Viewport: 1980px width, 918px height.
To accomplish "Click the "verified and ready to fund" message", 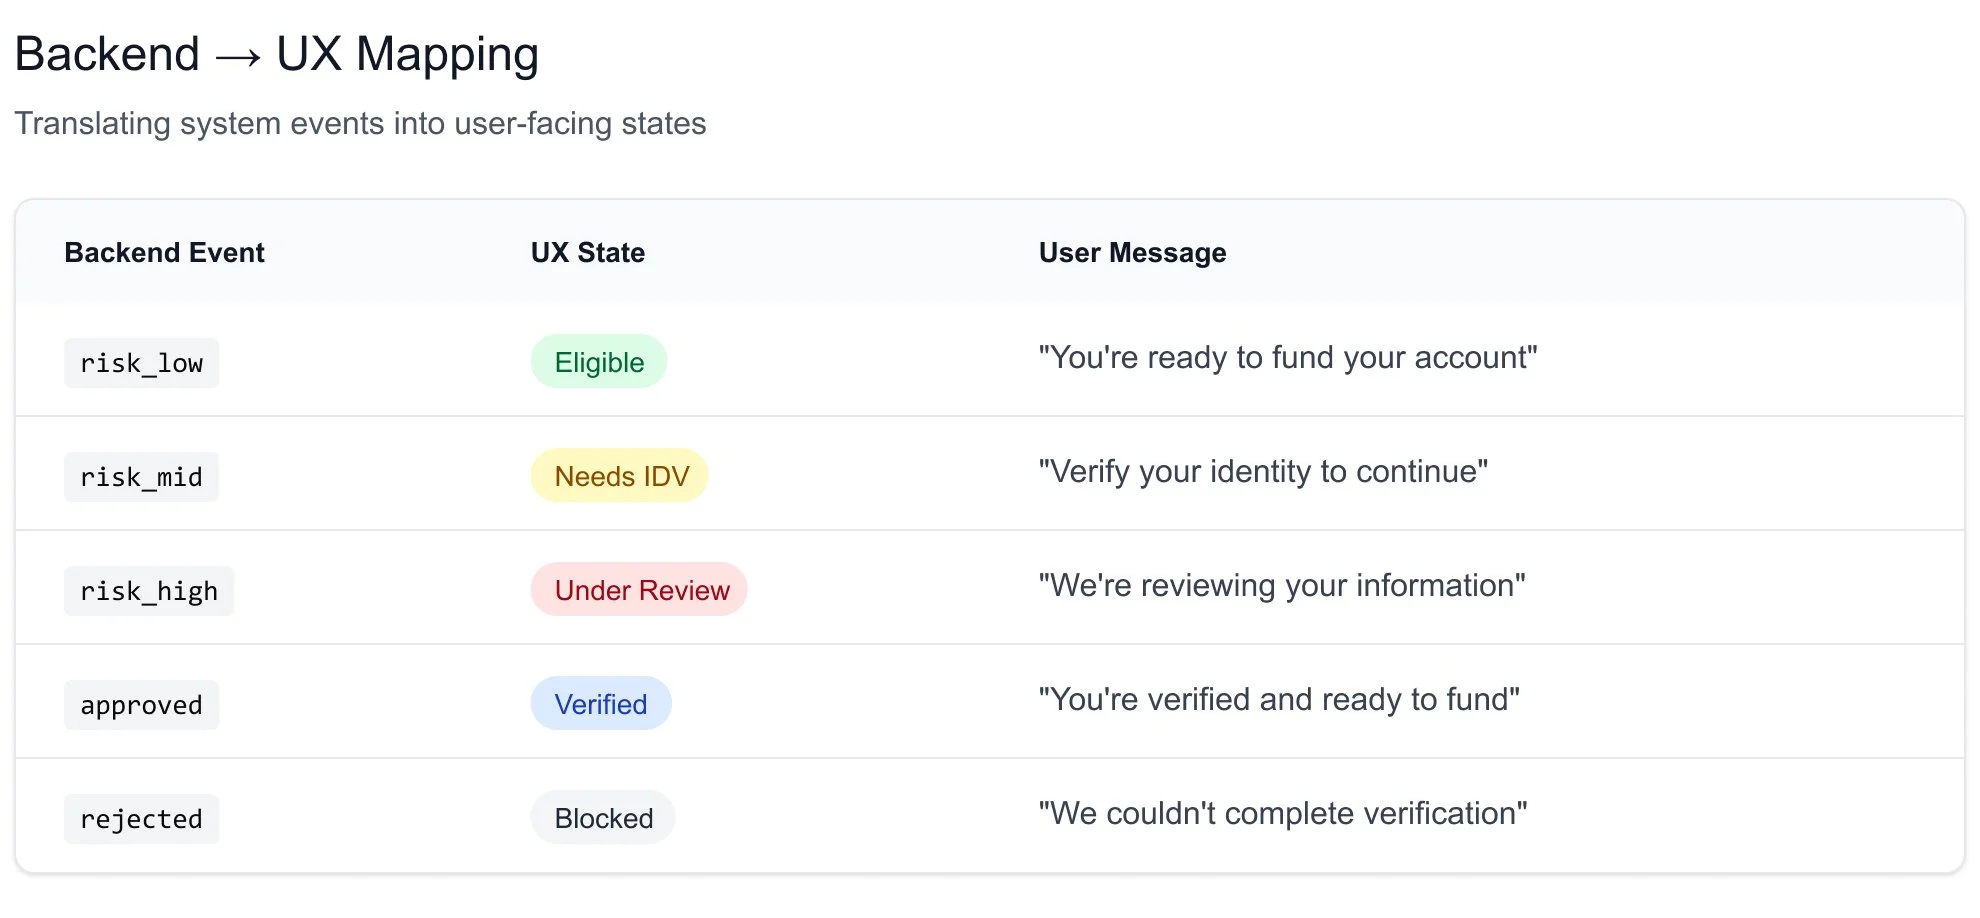I will tap(1278, 700).
